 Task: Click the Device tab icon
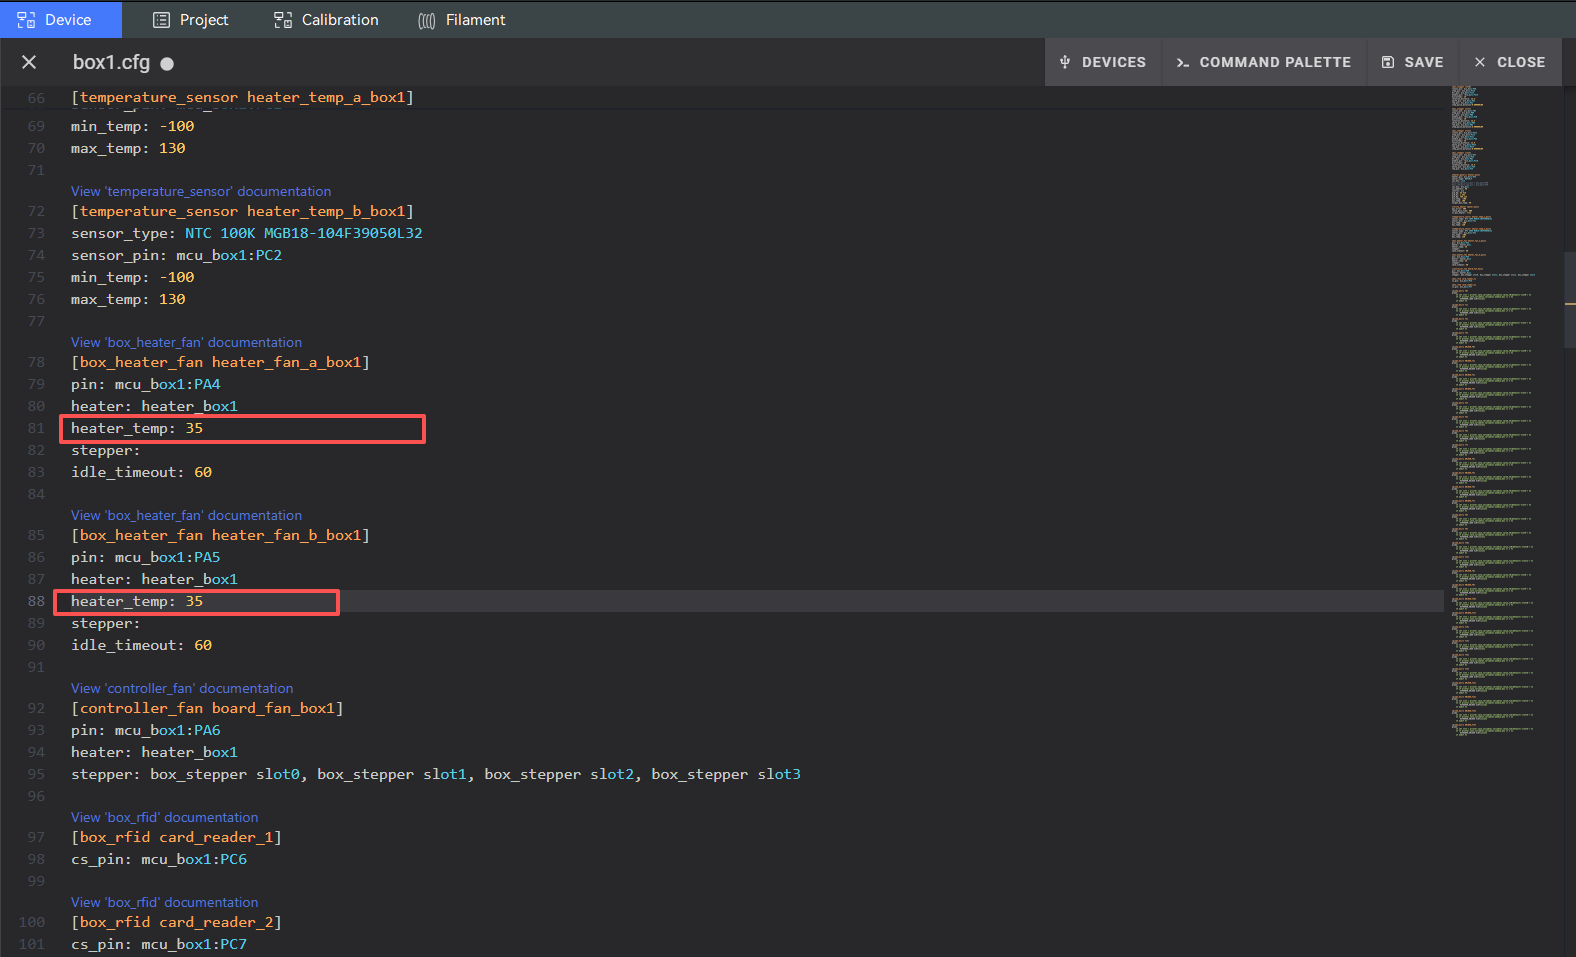[26, 20]
